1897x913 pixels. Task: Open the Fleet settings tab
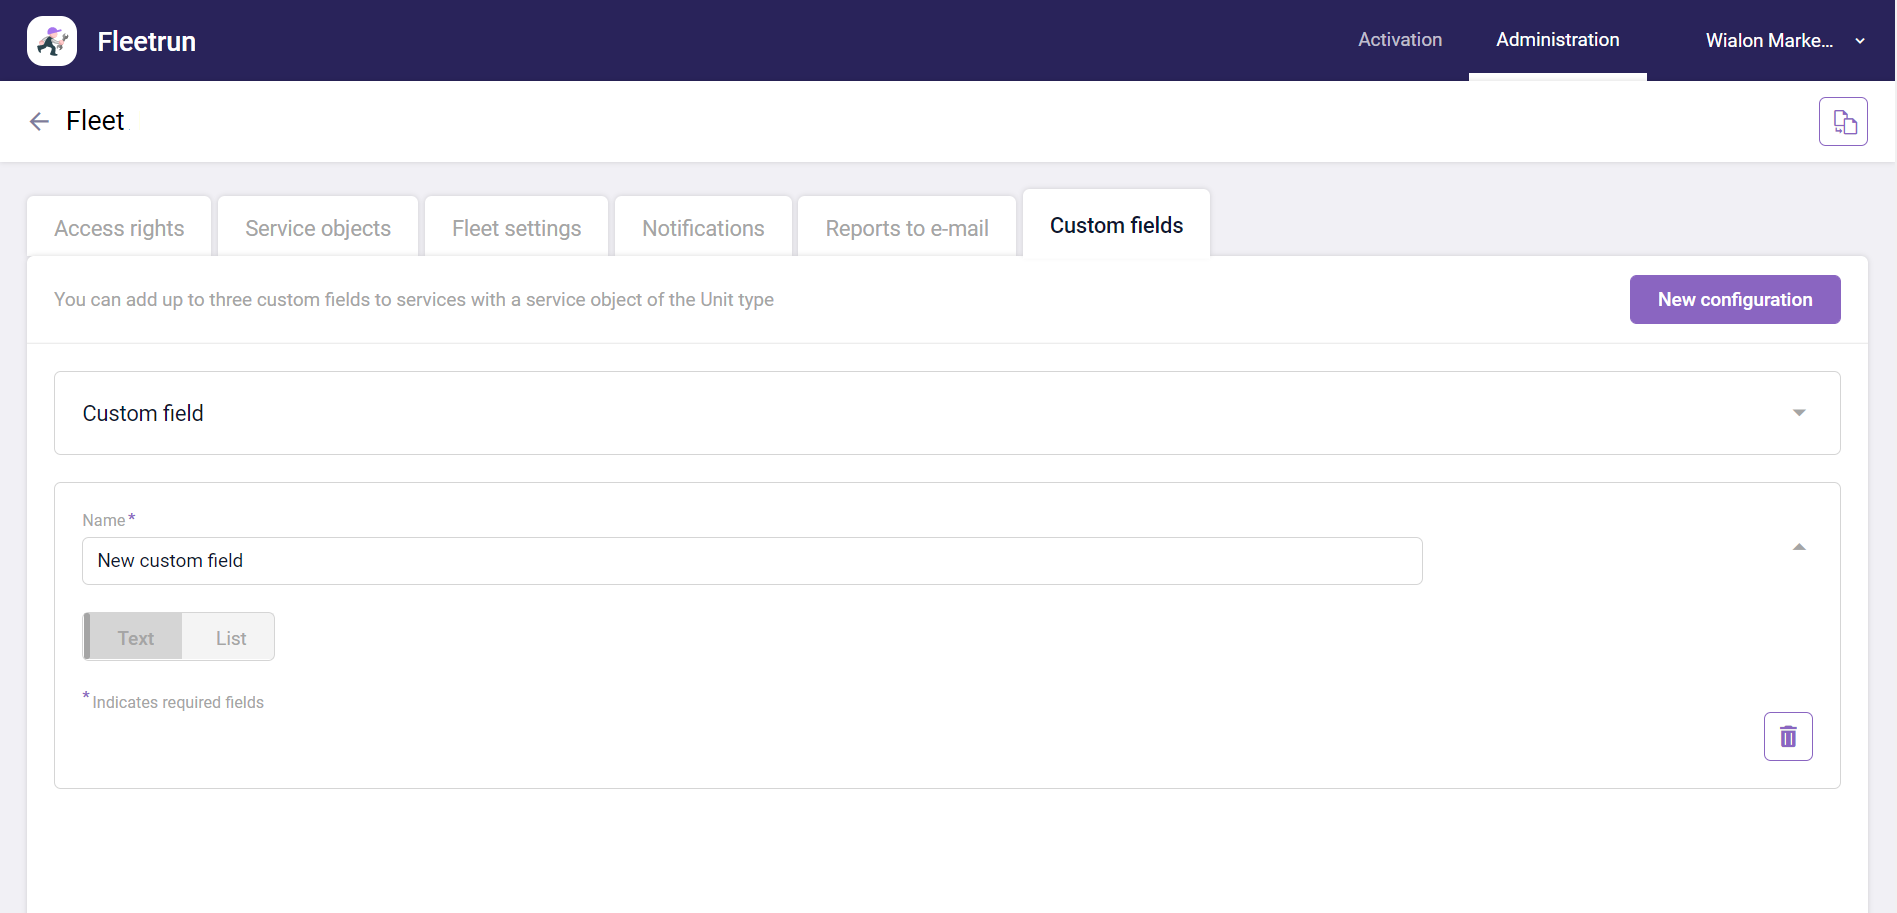coord(516,228)
